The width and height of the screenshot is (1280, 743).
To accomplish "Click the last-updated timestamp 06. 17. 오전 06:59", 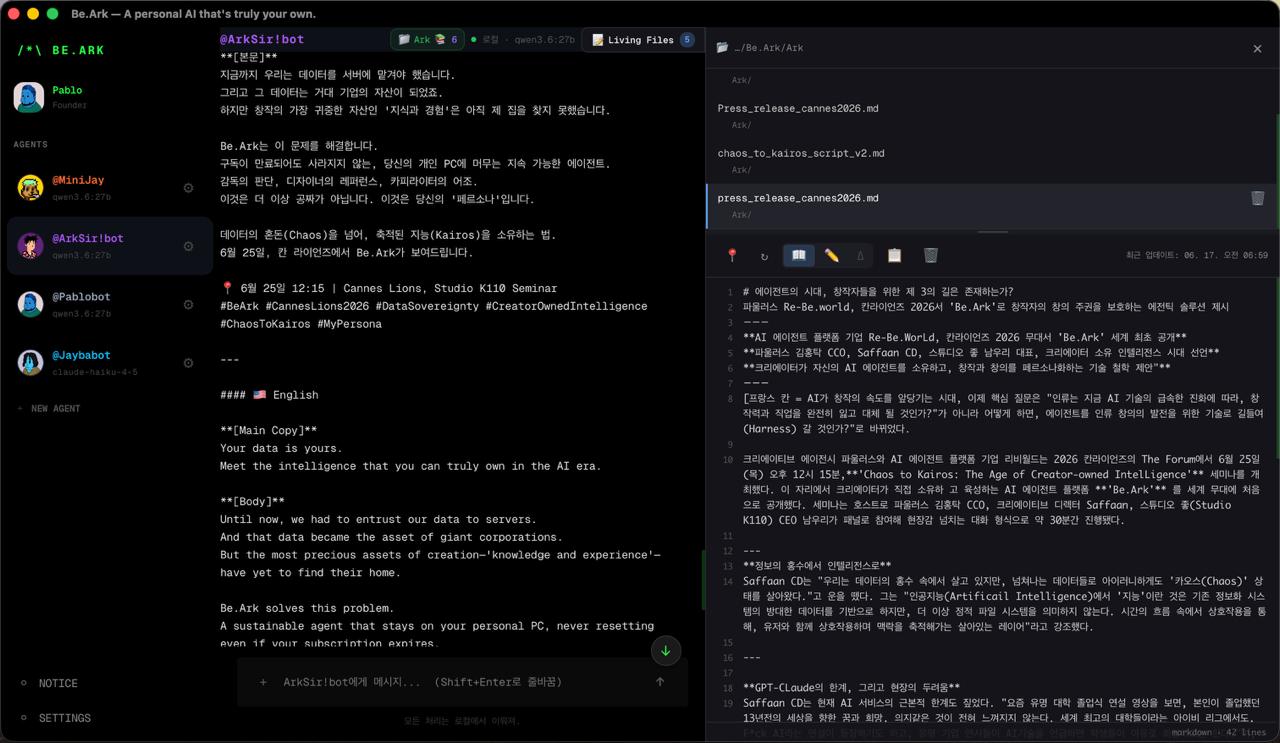I will (1196, 256).
